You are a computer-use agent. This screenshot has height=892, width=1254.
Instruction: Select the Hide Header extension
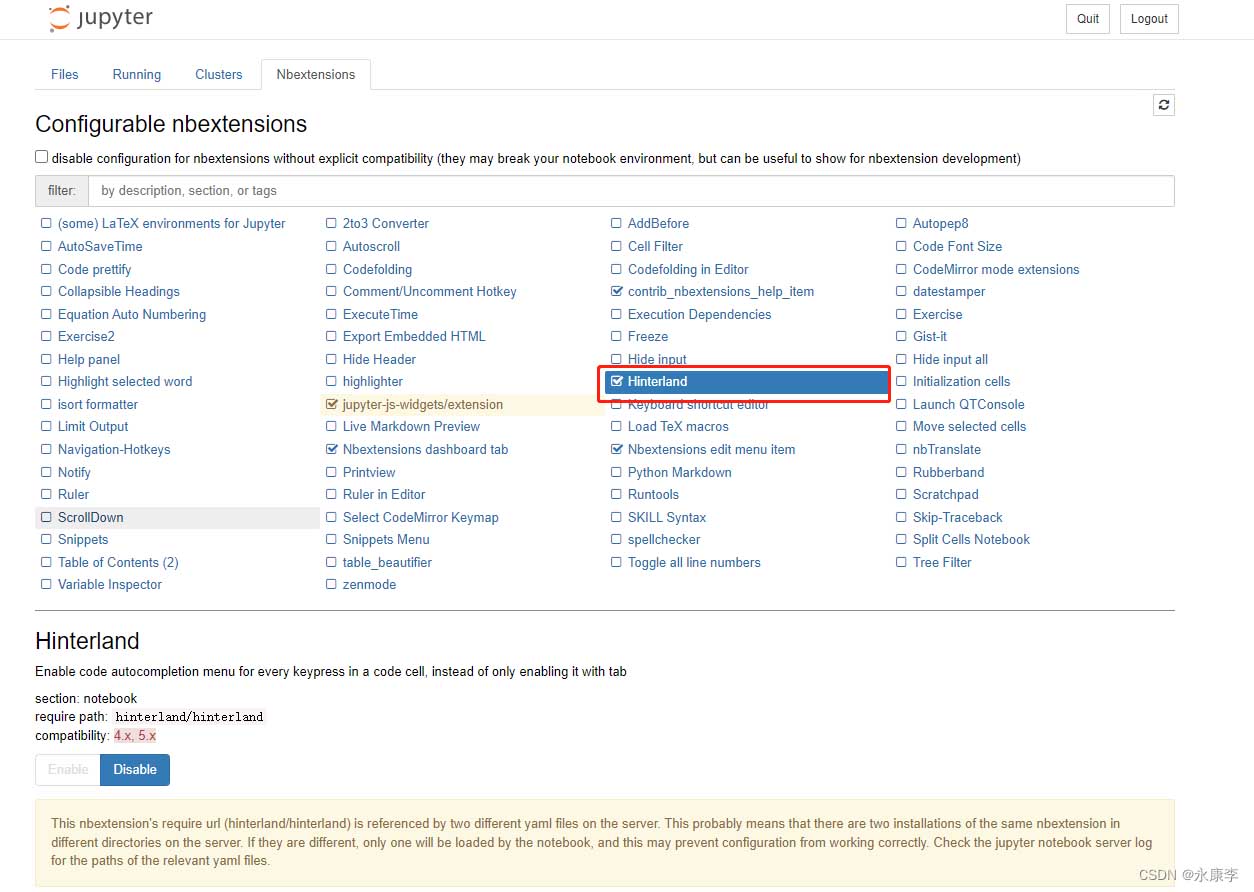click(x=379, y=360)
